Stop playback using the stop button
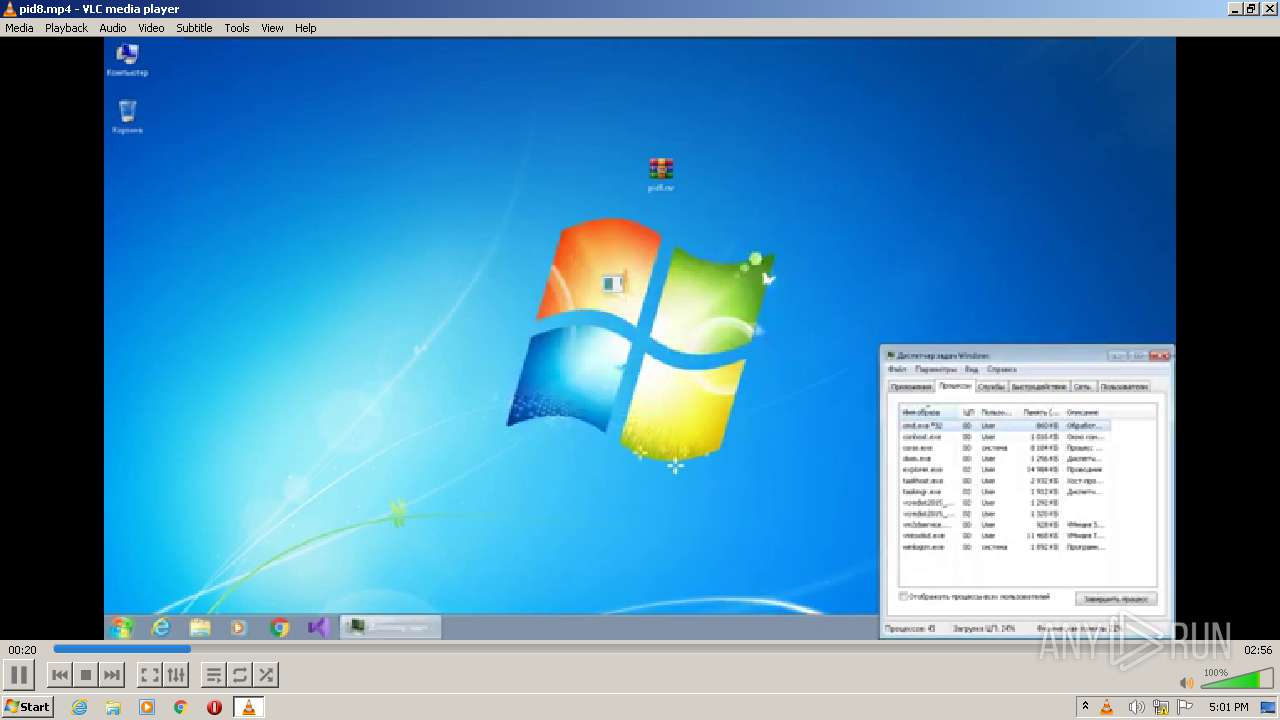 [x=86, y=676]
